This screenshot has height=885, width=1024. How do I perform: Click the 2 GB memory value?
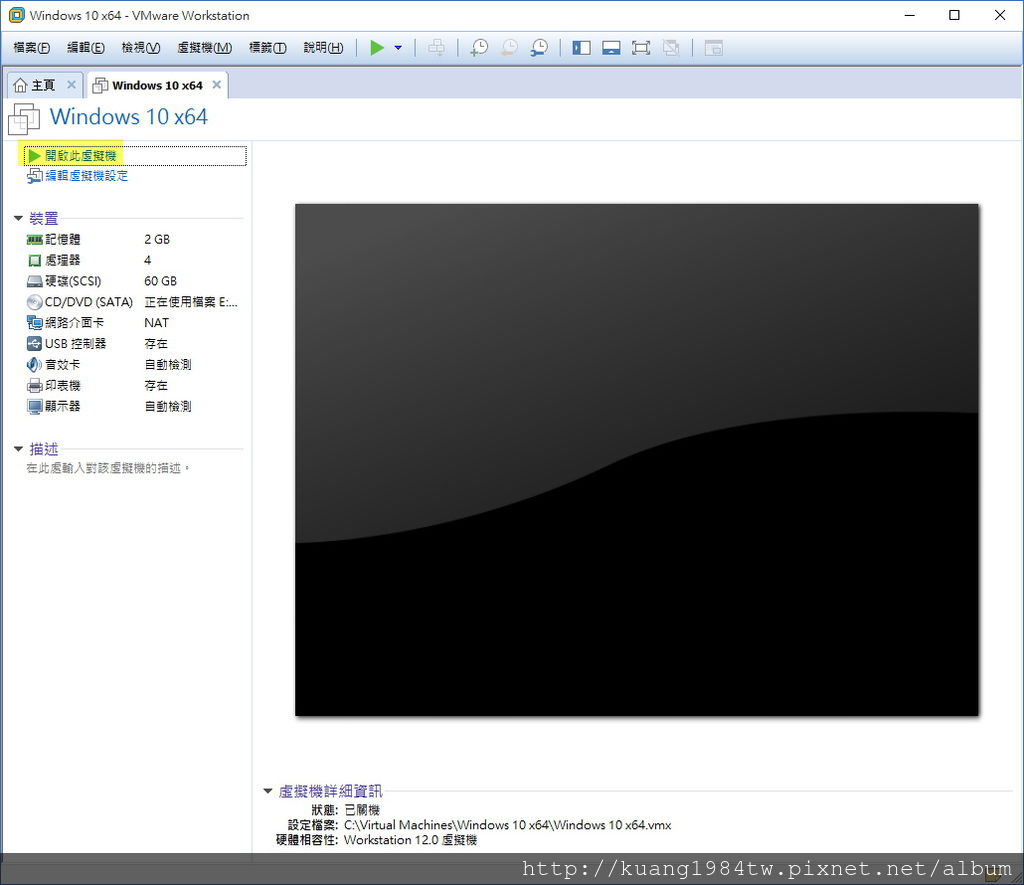(x=157, y=240)
